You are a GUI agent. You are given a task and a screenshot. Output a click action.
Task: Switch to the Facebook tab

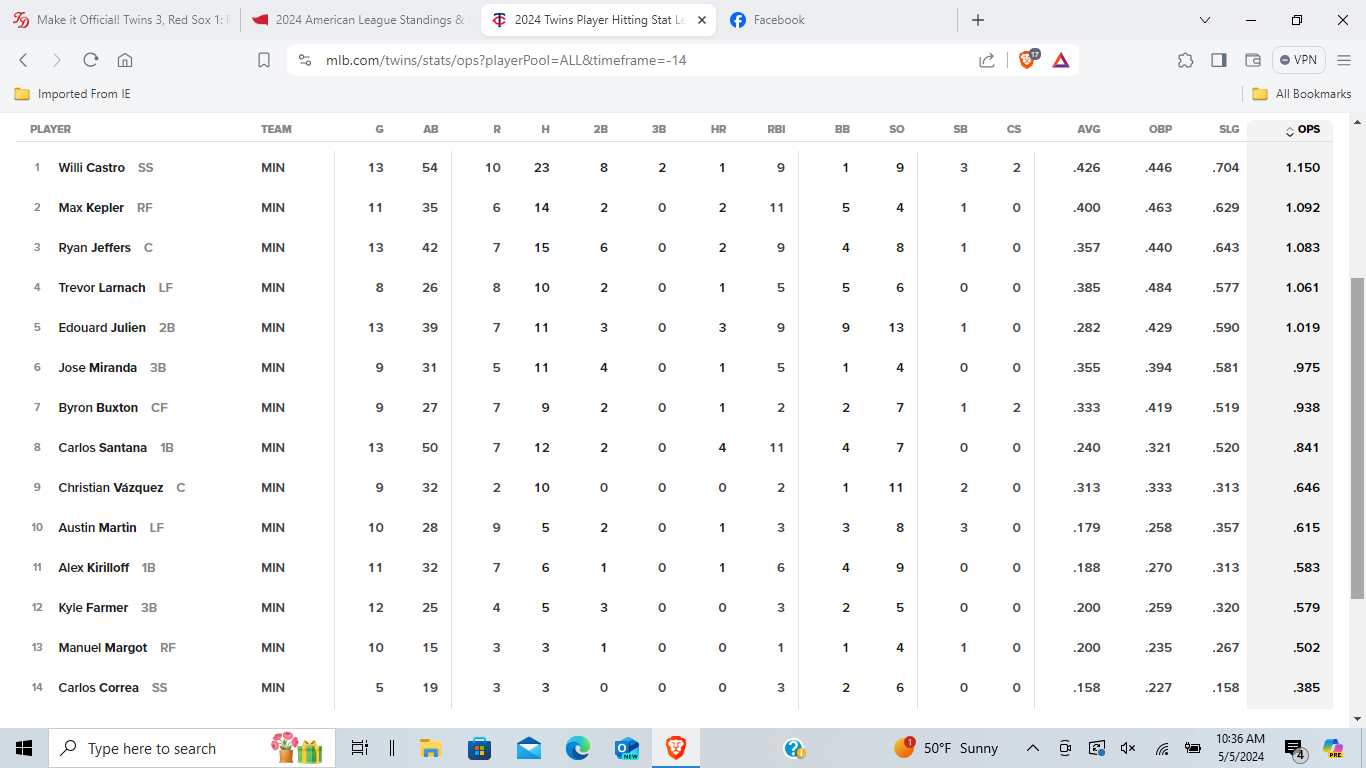pyautogui.click(x=779, y=20)
